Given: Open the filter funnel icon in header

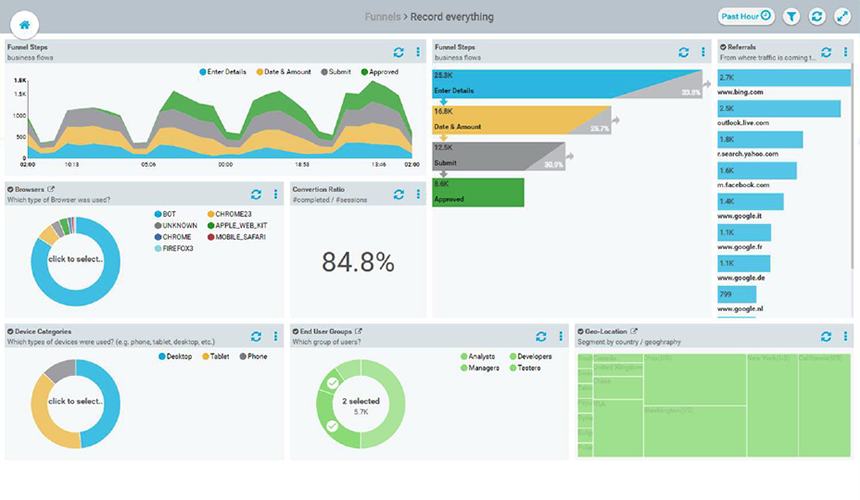Looking at the screenshot, I should (x=791, y=16).
